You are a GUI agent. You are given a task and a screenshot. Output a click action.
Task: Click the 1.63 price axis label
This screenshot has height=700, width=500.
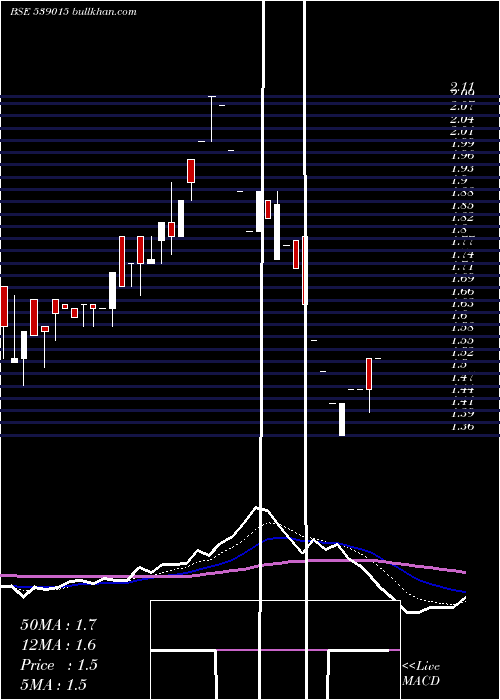(x=462, y=304)
